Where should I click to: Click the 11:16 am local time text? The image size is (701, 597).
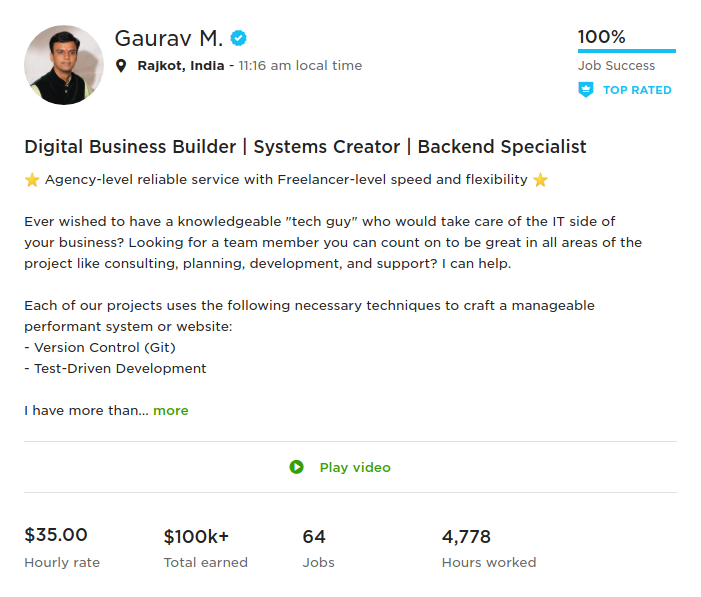(x=300, y=66)
